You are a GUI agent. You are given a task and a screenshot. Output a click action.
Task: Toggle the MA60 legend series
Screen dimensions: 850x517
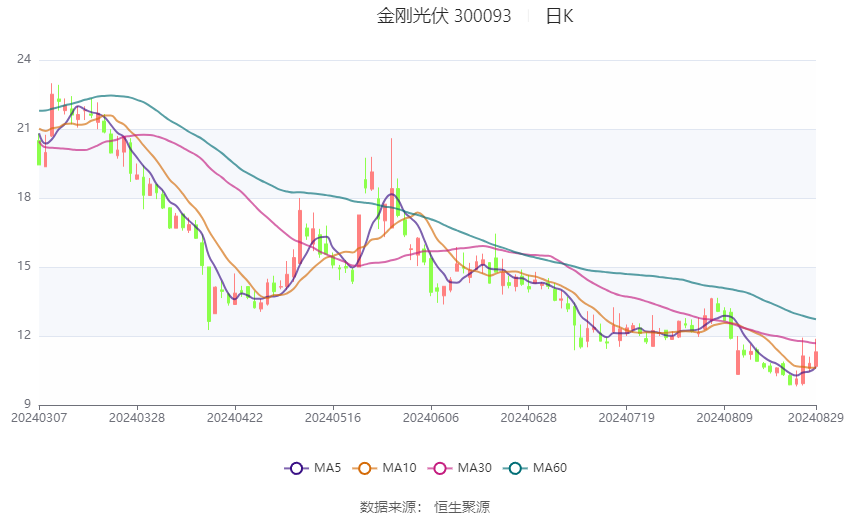tap(535, 468)
